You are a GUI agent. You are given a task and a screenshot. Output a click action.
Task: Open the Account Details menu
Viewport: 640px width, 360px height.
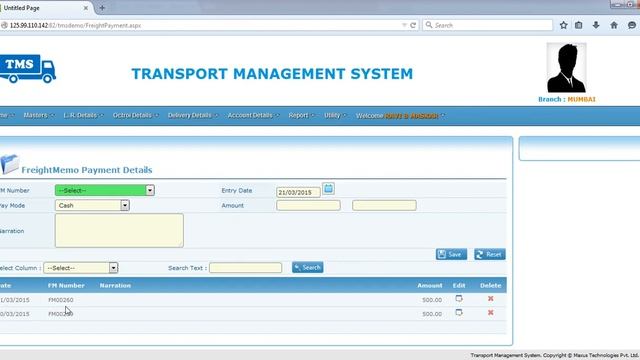click(x=253, y=116)
